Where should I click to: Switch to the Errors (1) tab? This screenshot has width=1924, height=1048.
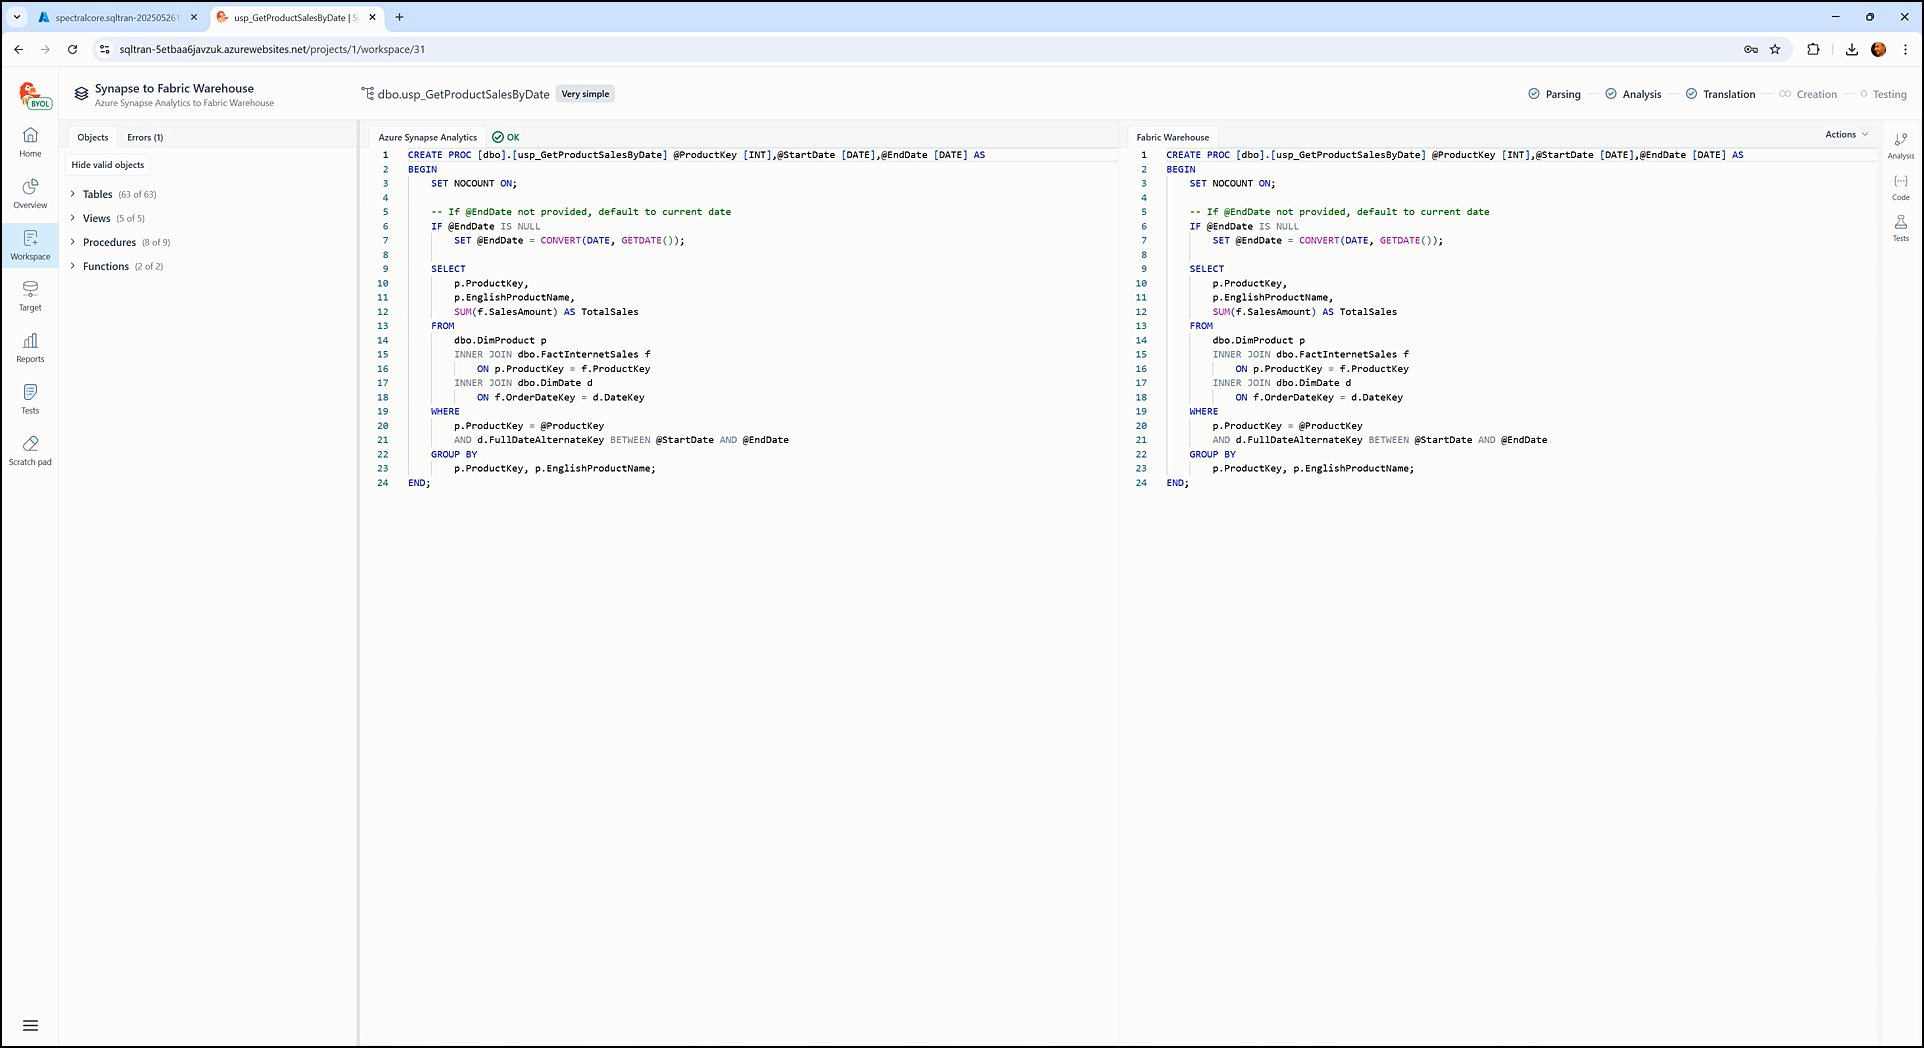[145, 138]
